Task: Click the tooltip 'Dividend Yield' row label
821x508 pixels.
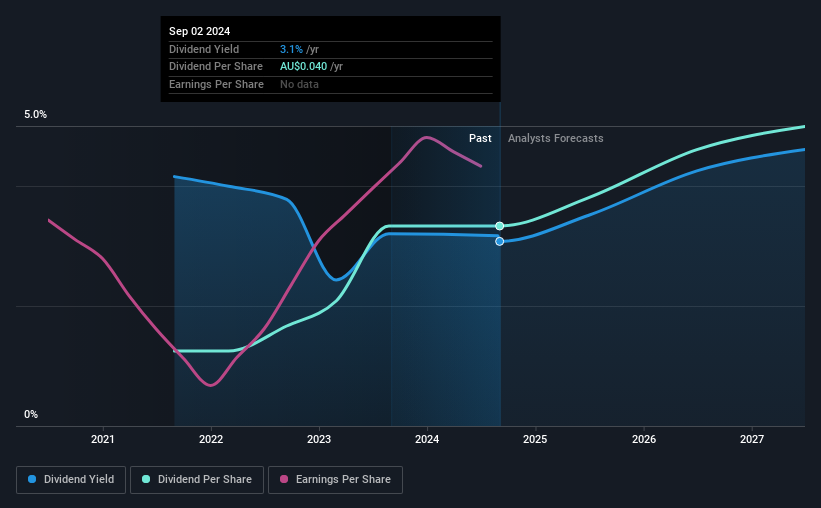Action: (204, 49)
